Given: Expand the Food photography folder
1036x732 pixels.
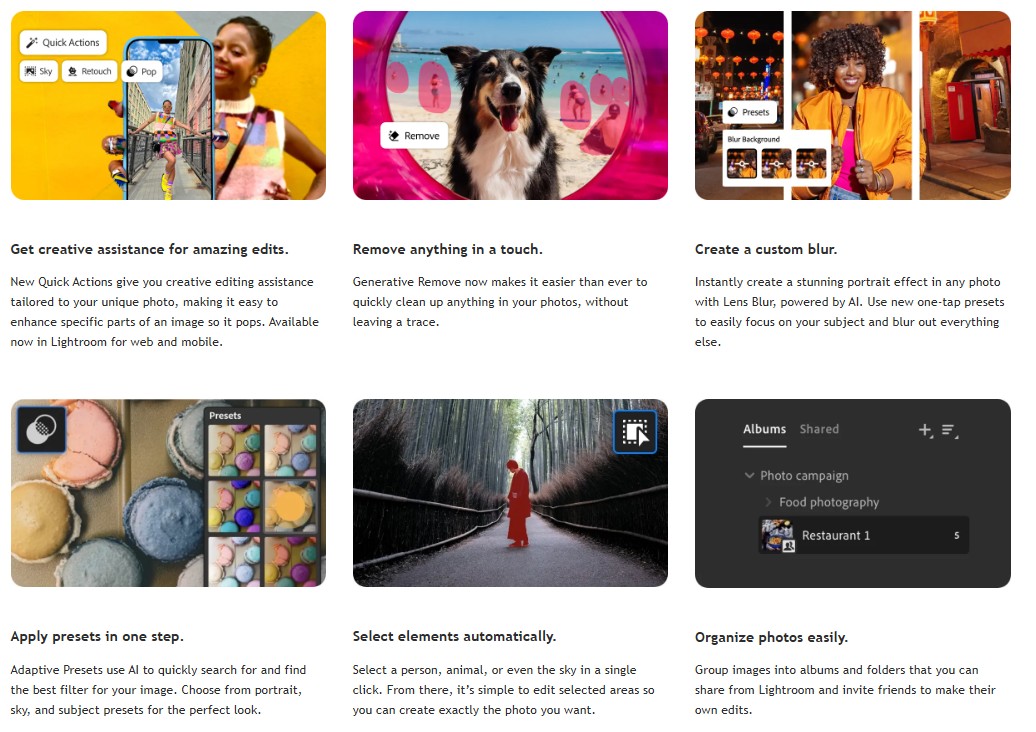Looking at the screenshot, I should pos(768,503).
